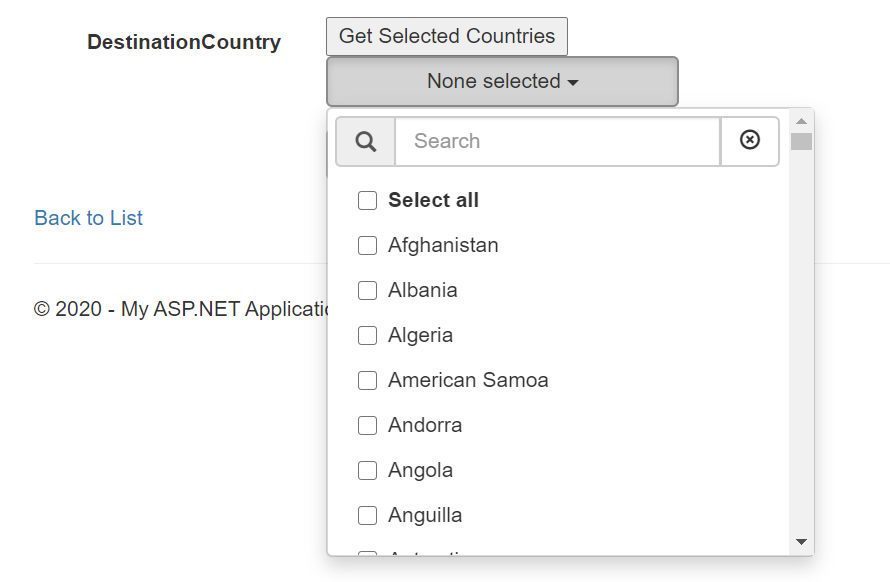Screen dimensions: 890x582
Task: Tick the Albania checkbox
Action: [367, 290]
